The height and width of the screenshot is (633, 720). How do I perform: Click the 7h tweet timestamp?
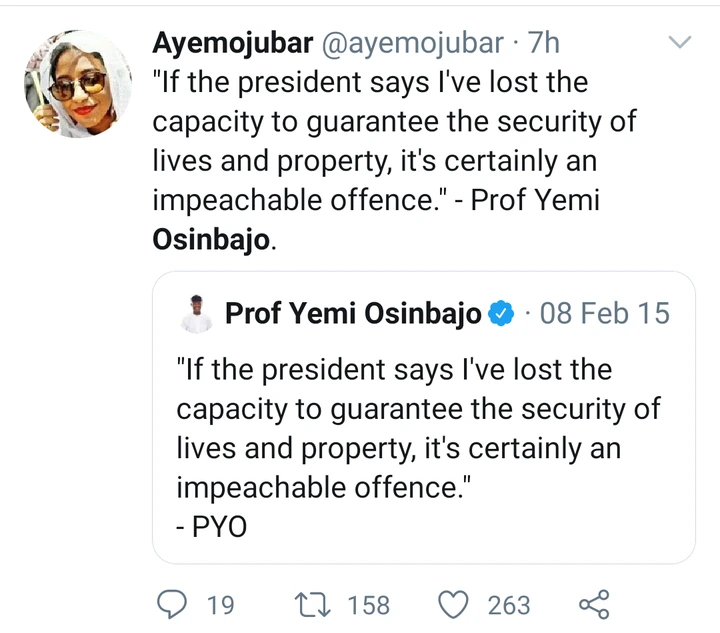coord(542,43)
